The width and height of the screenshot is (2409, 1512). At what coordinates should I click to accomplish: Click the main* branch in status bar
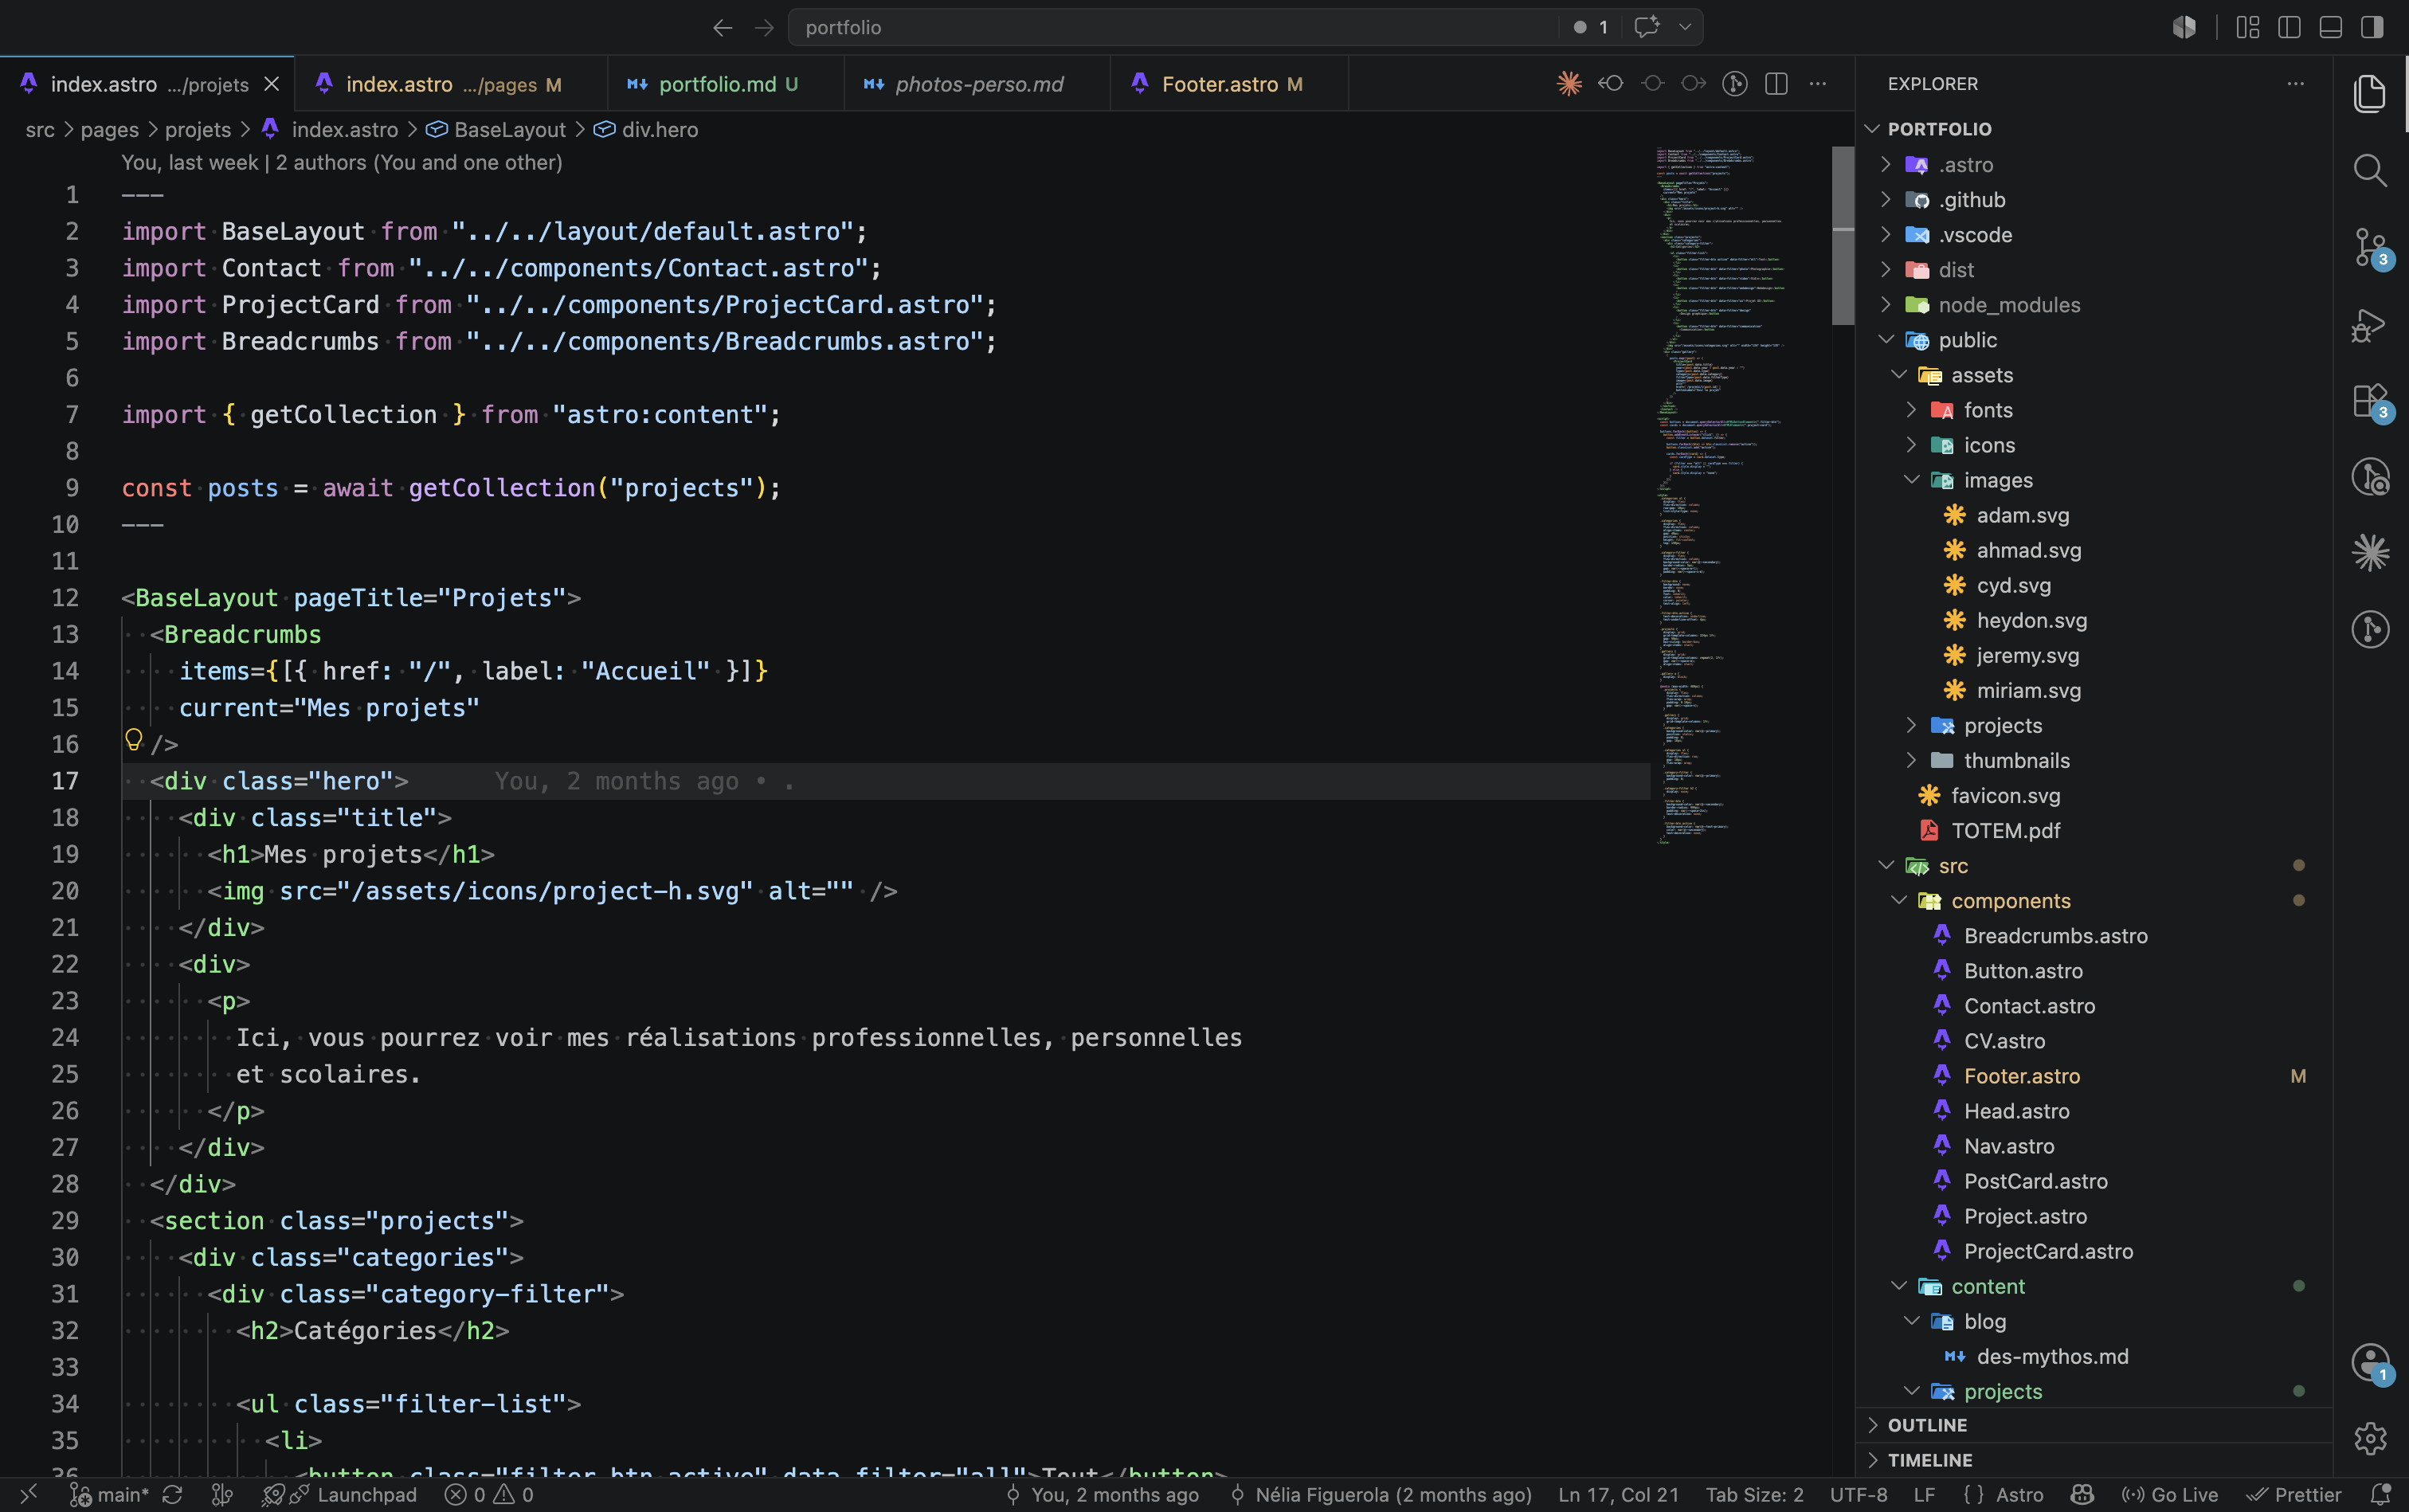(x=110, y=1494)
